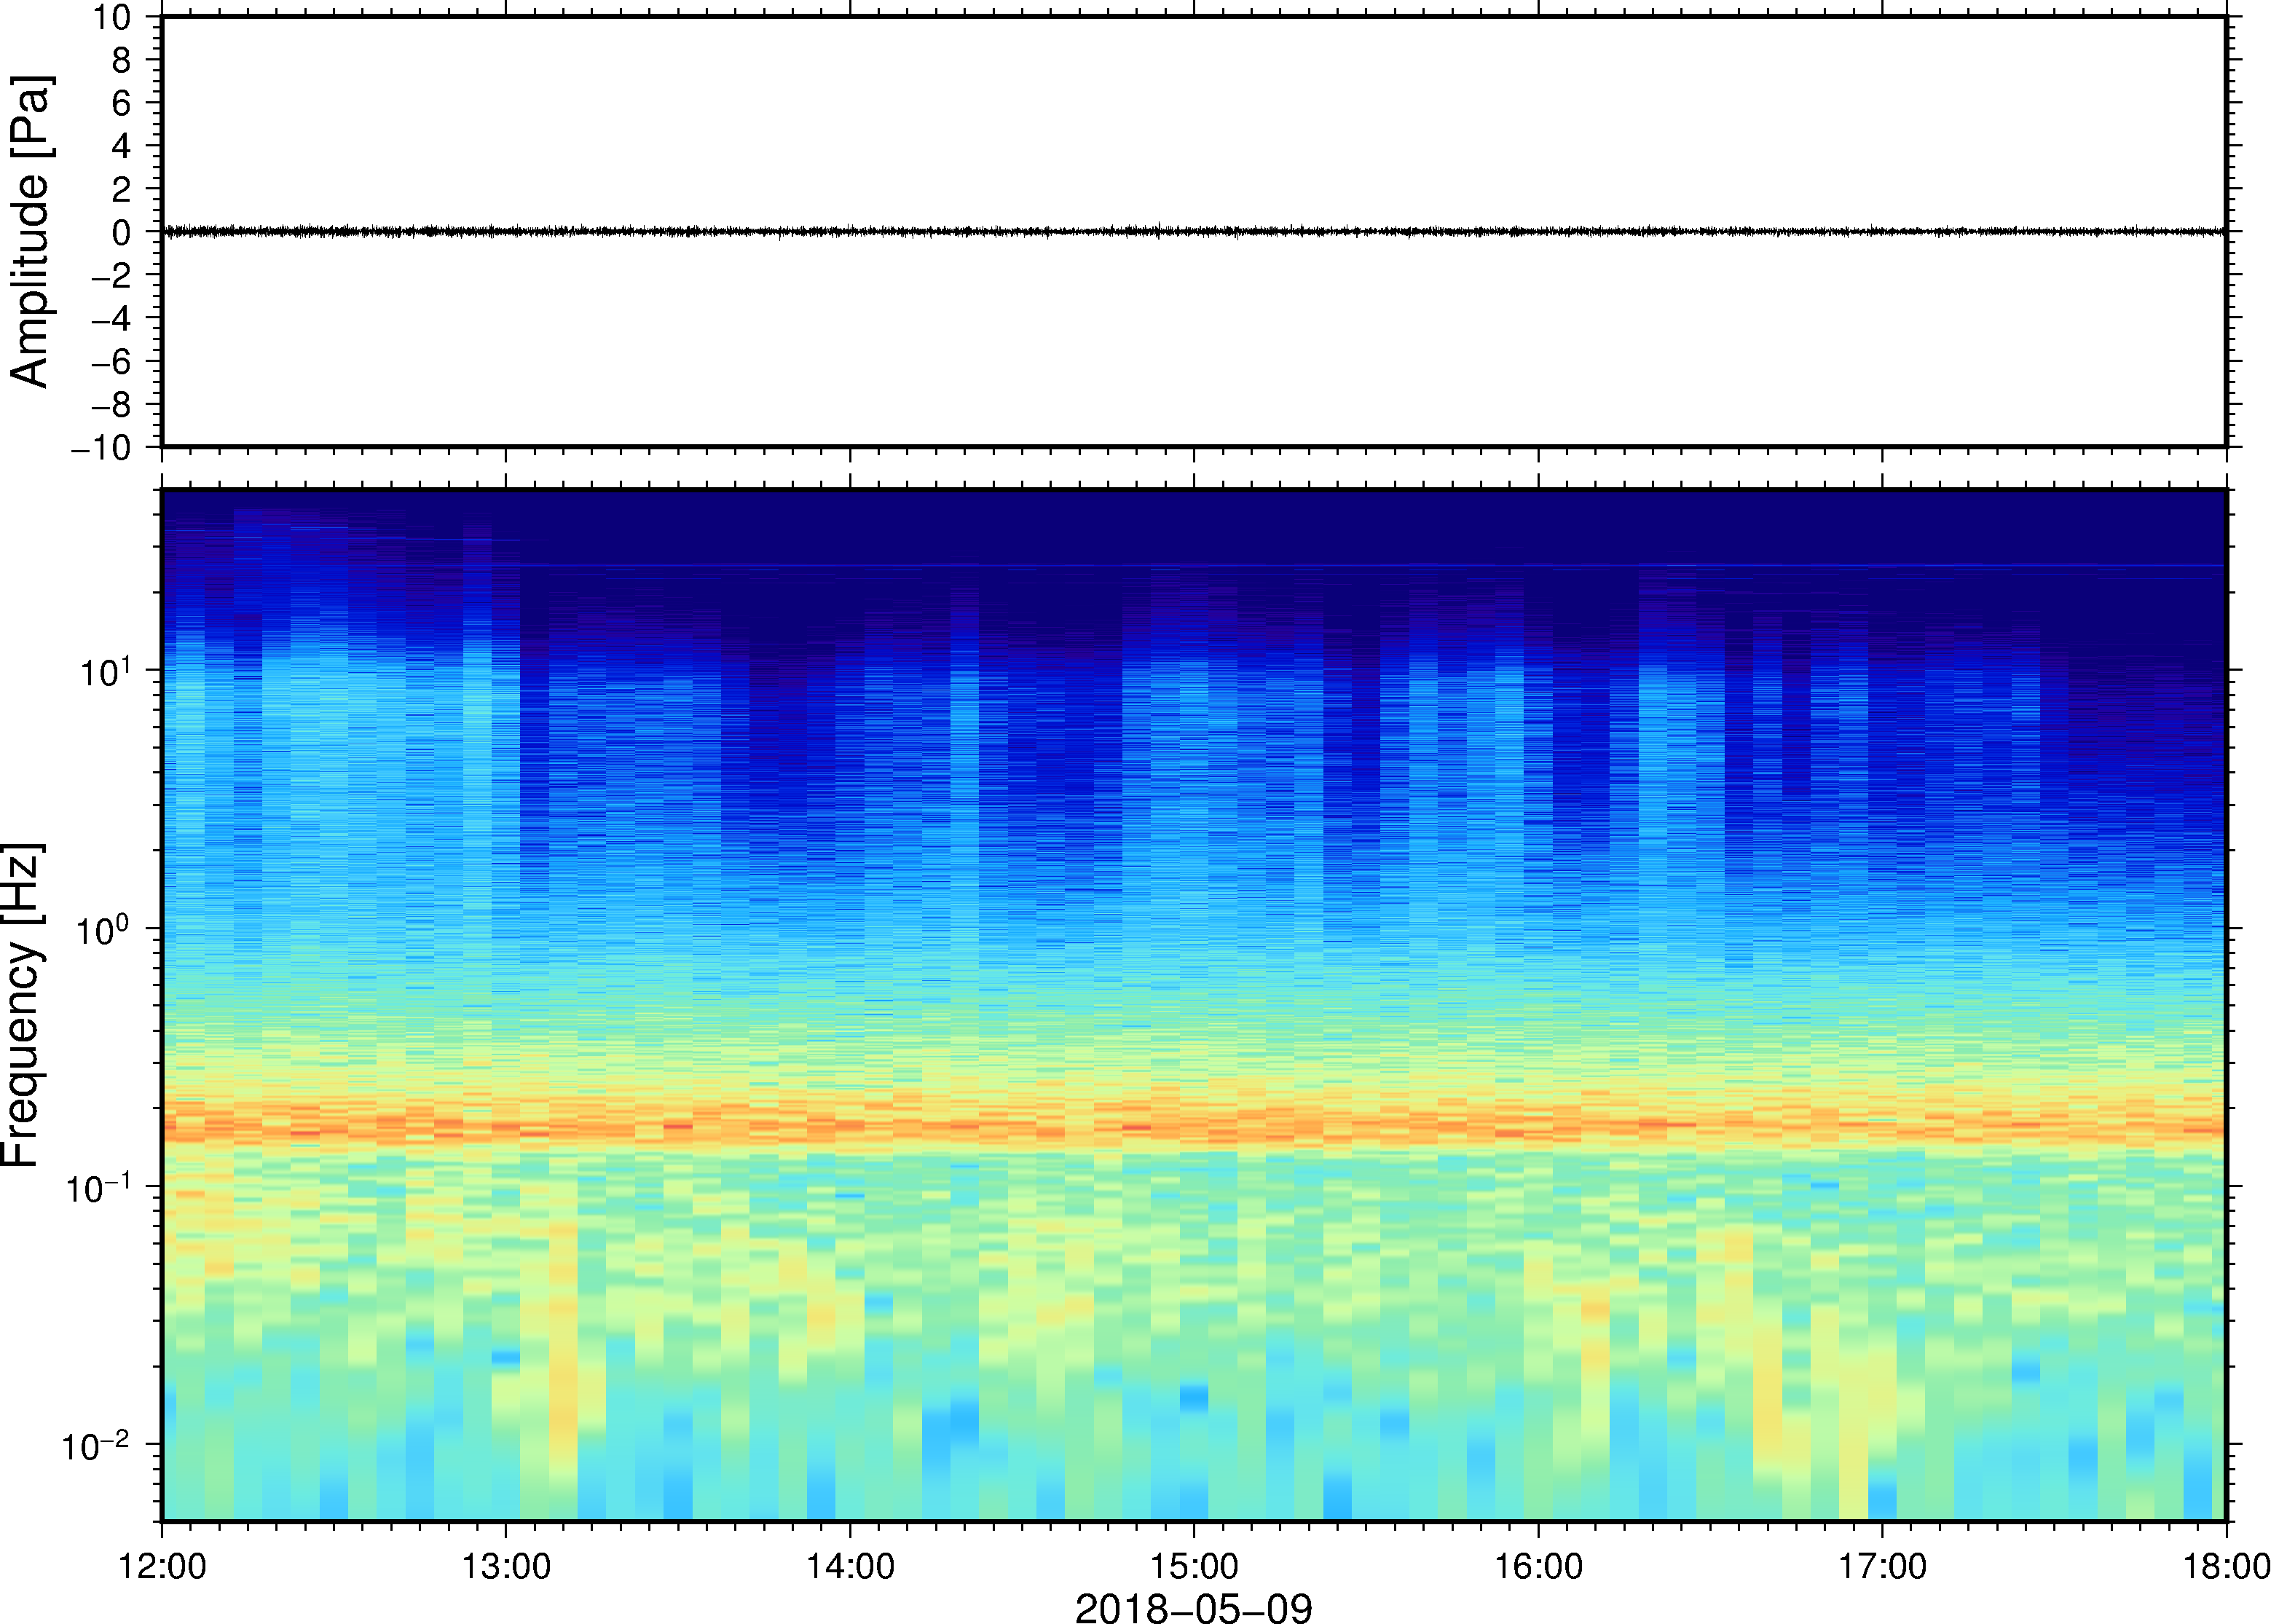Click the frequency tick label "10⁻¹"
The height and width of the screenshot is (1624, 2271).
click(x=98, y=1187)
